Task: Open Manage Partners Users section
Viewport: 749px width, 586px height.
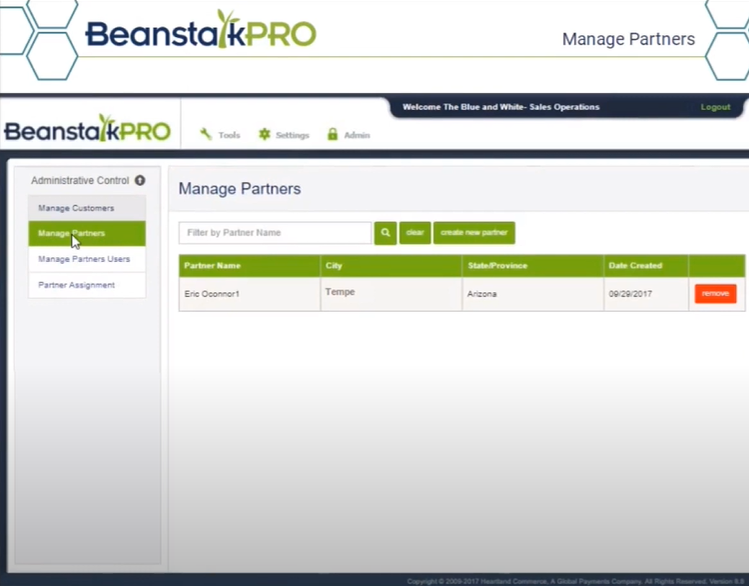Action: tap(87, 259)
